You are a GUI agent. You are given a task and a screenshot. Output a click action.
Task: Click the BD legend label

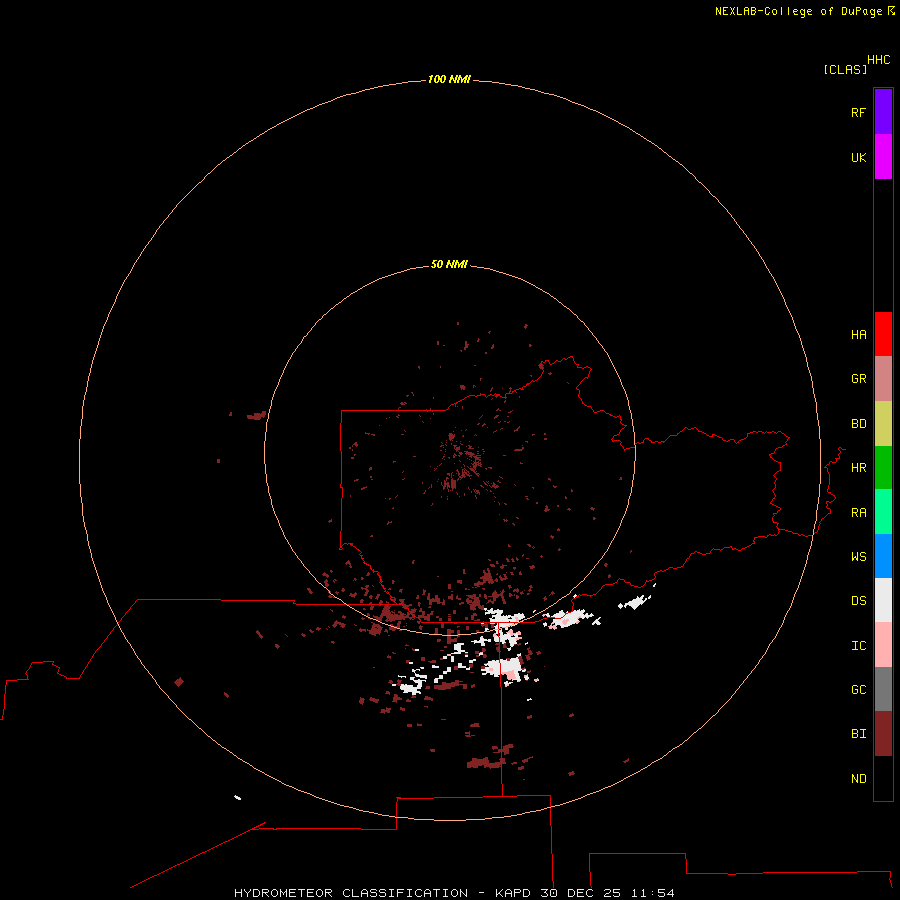click(x=858, y=424)
